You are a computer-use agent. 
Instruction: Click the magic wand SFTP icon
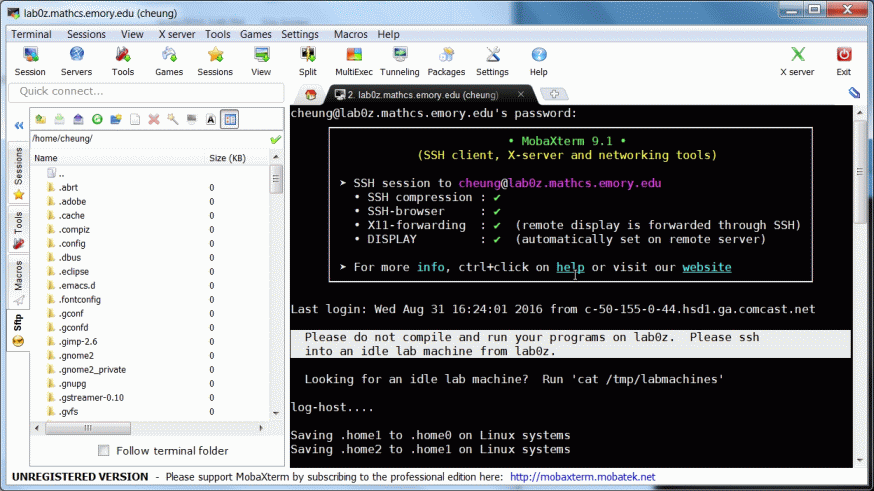tap(173, 119)
